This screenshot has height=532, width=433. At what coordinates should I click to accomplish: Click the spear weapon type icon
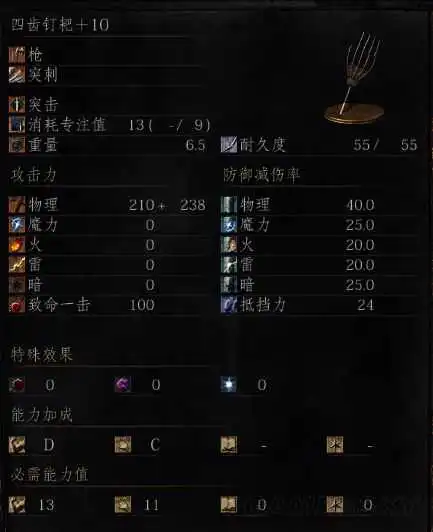pyautogui.click(x=17, y=55)
